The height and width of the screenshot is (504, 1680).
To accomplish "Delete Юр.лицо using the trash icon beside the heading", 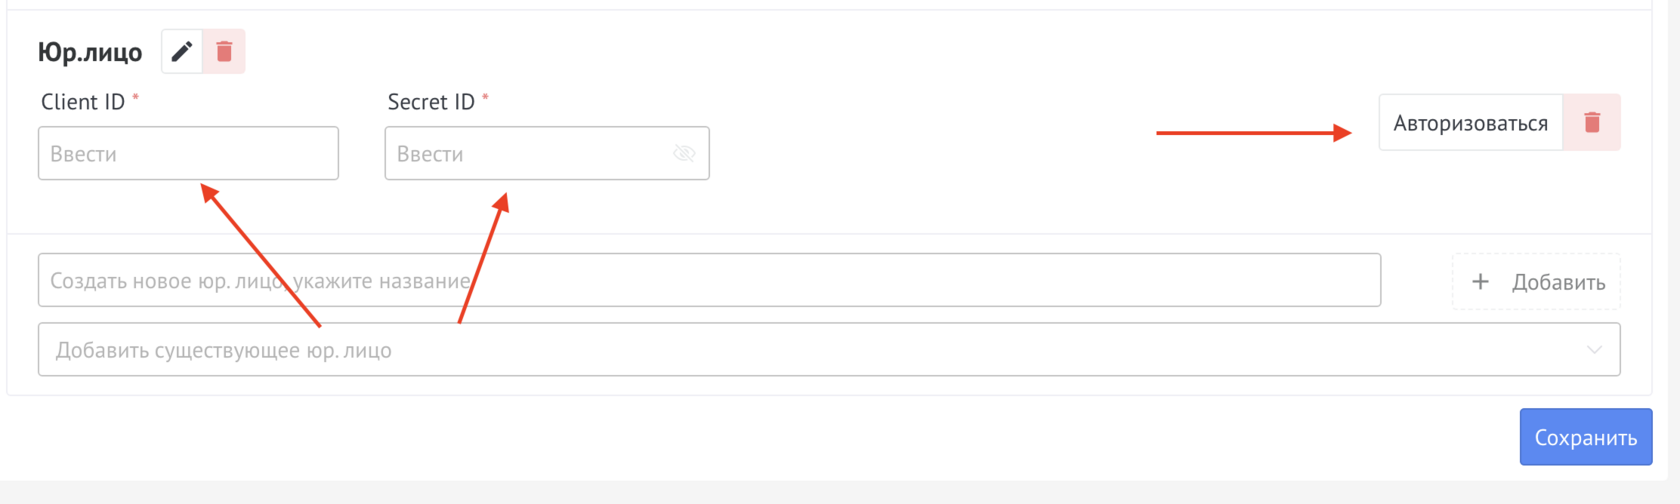I will 224,51.
